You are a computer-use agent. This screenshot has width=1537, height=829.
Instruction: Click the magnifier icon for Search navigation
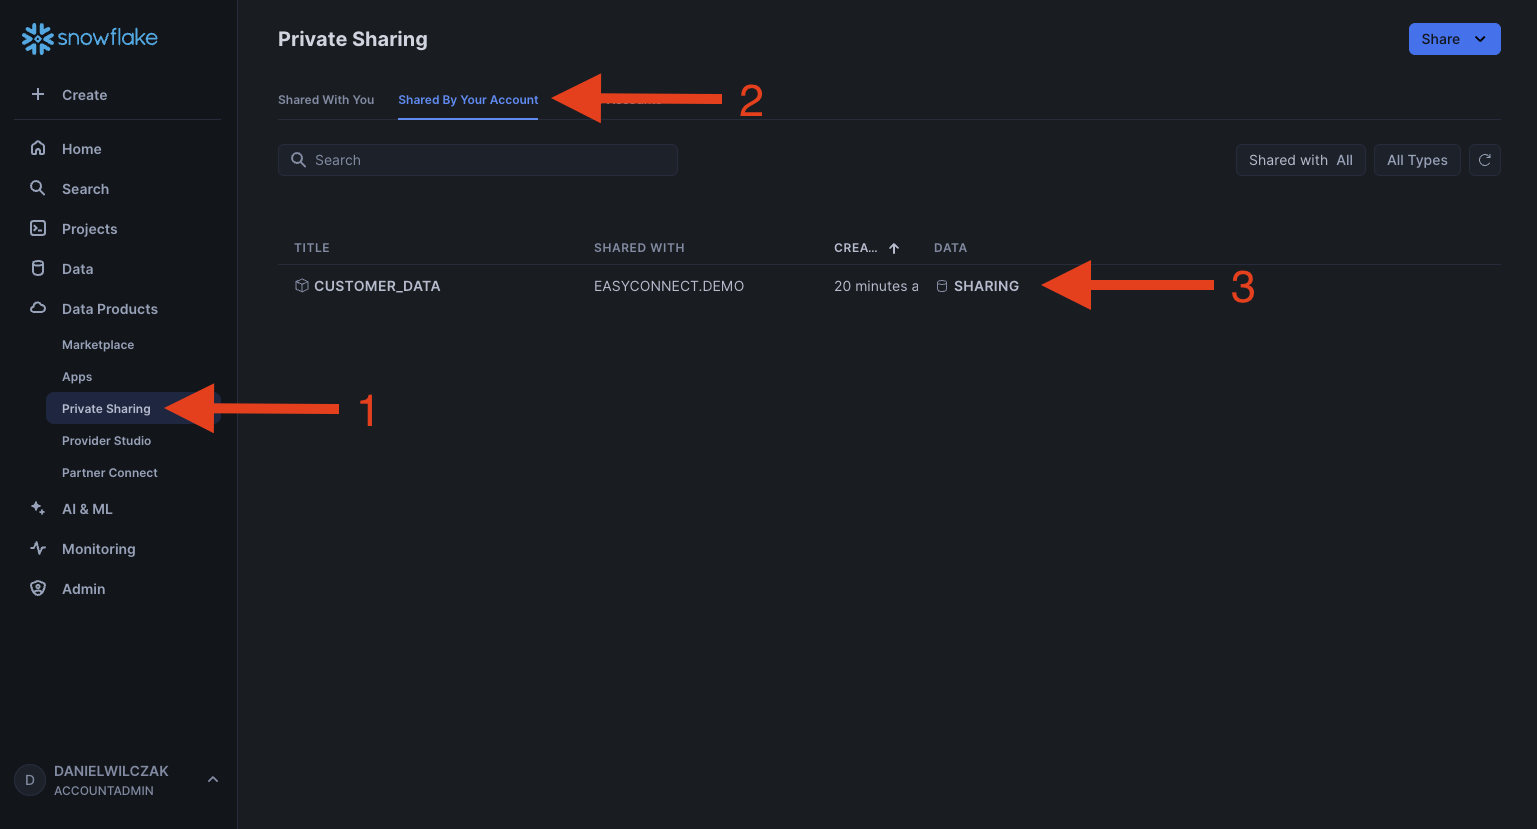38,188
